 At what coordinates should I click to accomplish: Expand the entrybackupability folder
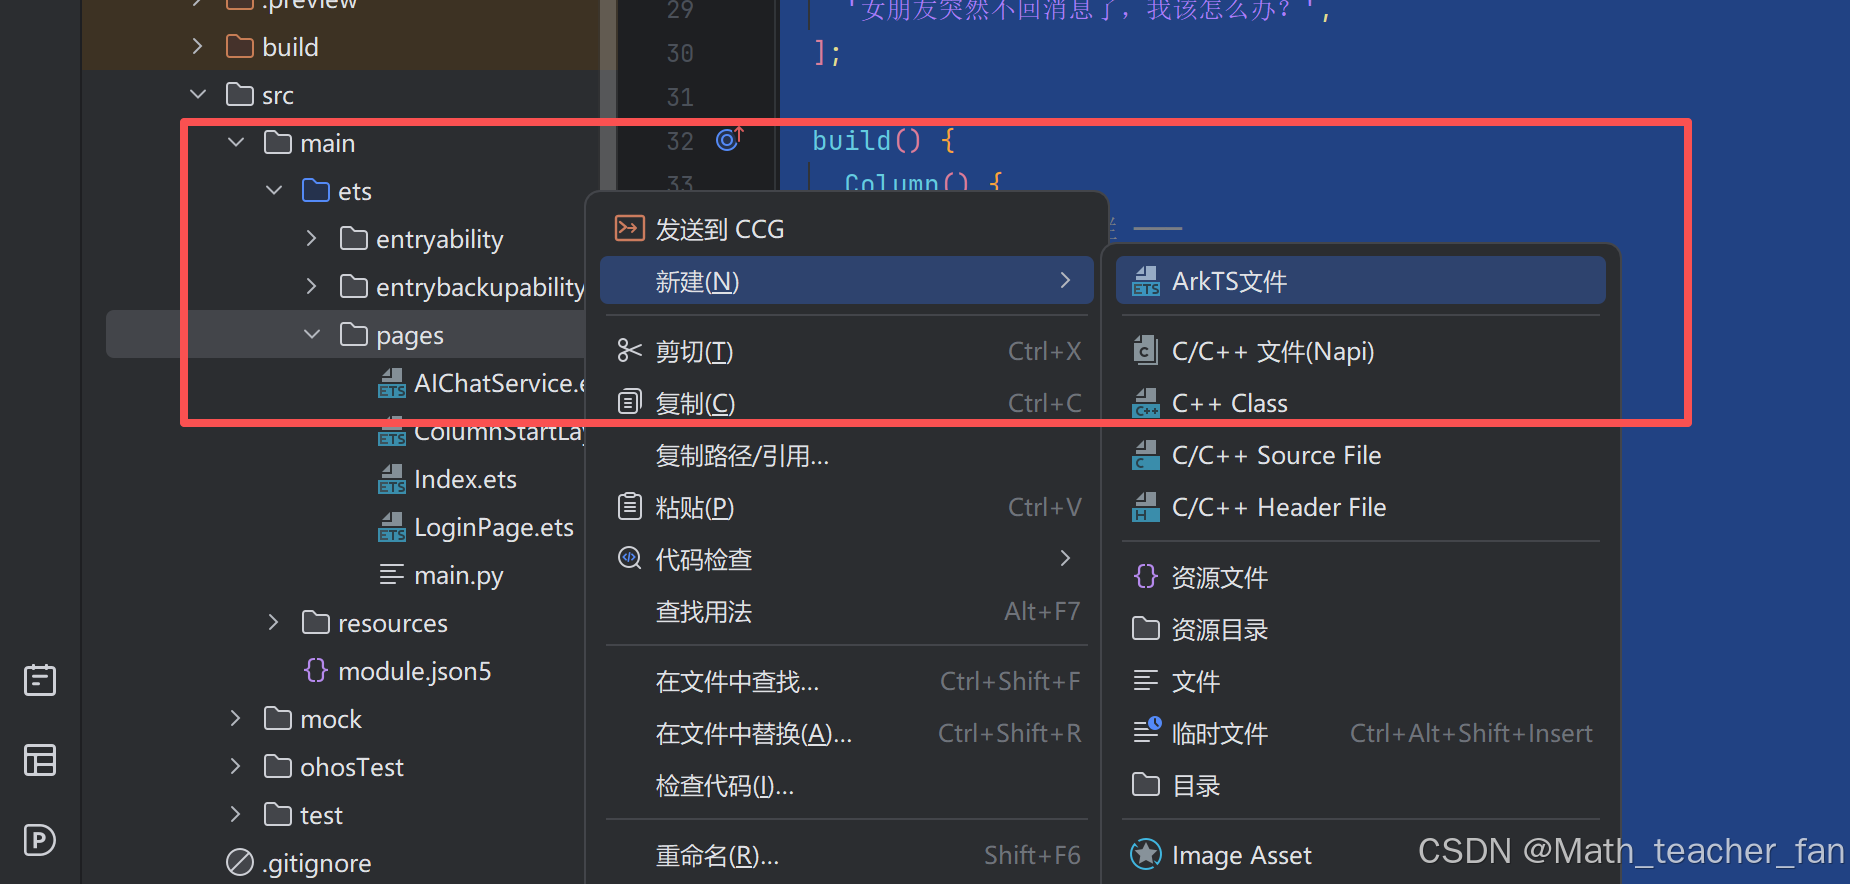(311, 286)
